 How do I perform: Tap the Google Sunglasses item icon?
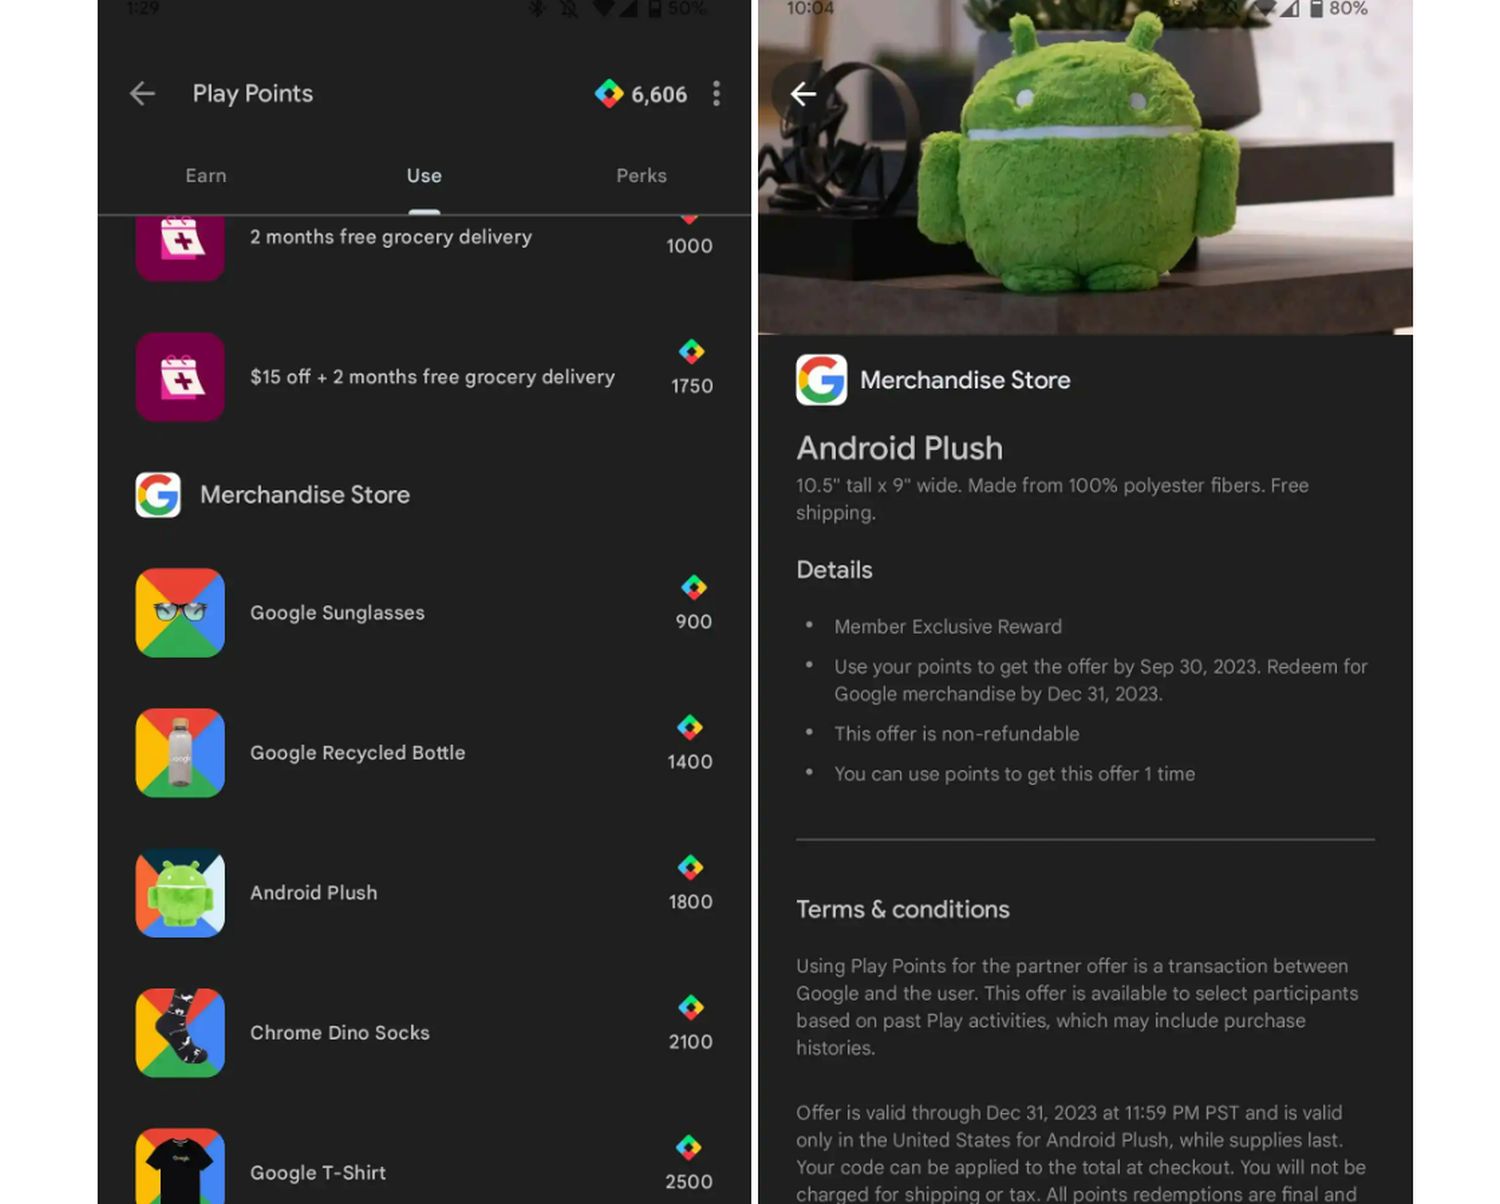pyautogui.click(x=180, y=613)
